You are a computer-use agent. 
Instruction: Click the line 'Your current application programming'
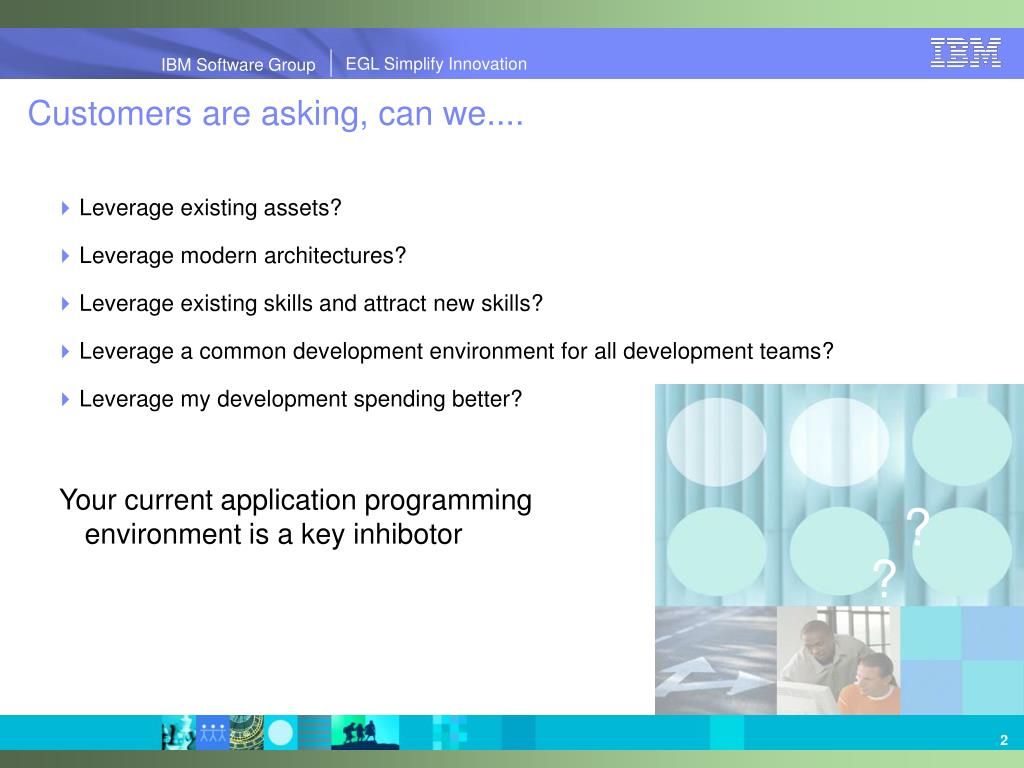pyautogui.click(x=295, y=501)
